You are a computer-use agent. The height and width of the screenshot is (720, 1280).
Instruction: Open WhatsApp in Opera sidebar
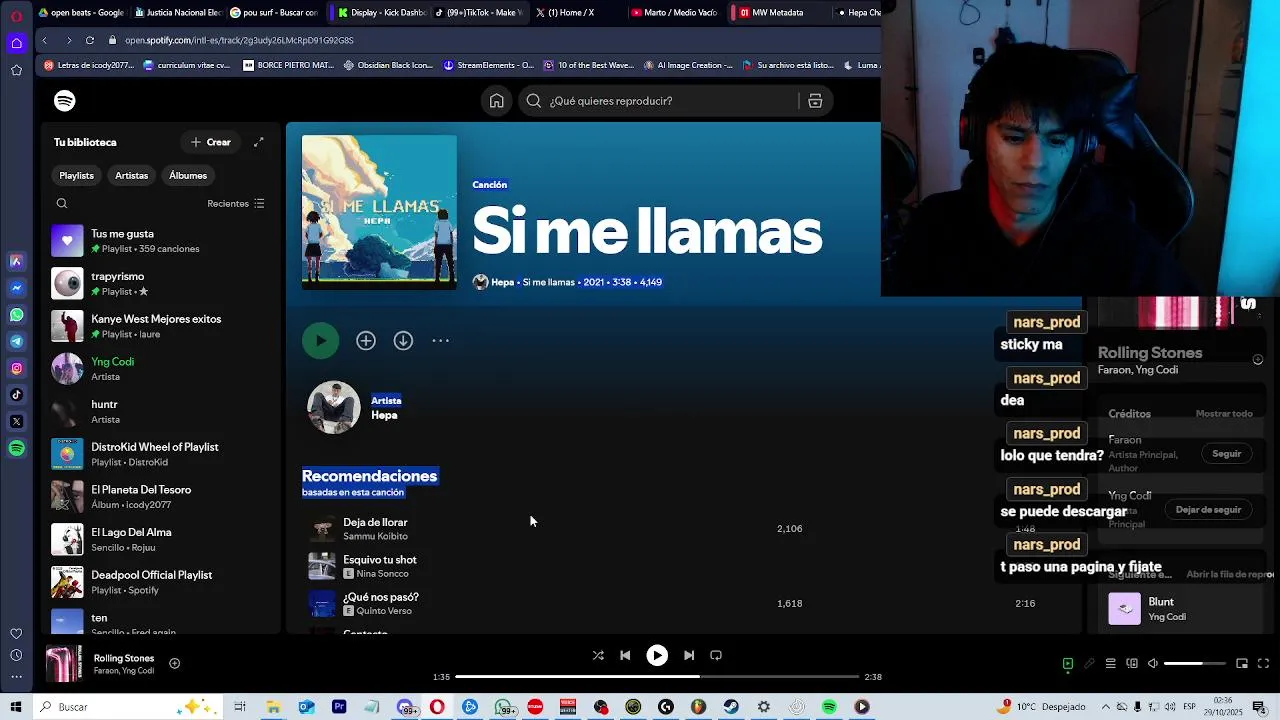pyautogui.click(x=16, y=315)
